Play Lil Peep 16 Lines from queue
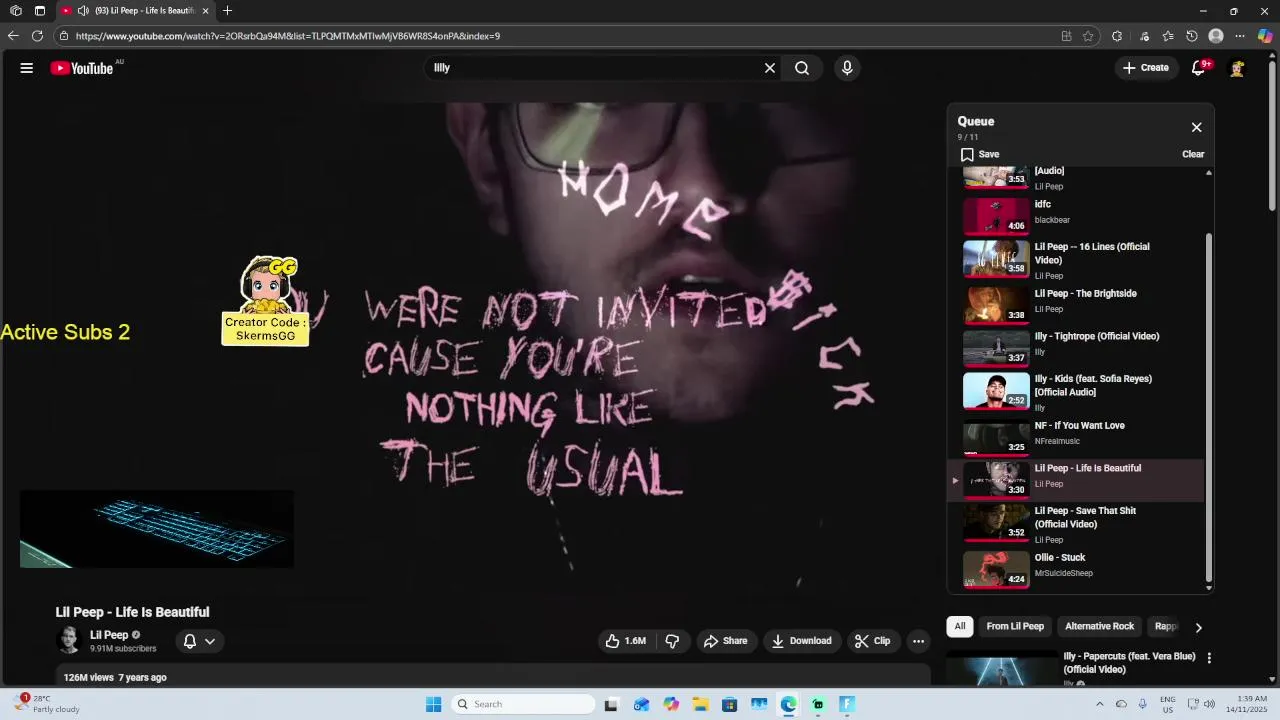This screenshot has width=1280, height=720. pyautogui.click(x=1077, y=259)
